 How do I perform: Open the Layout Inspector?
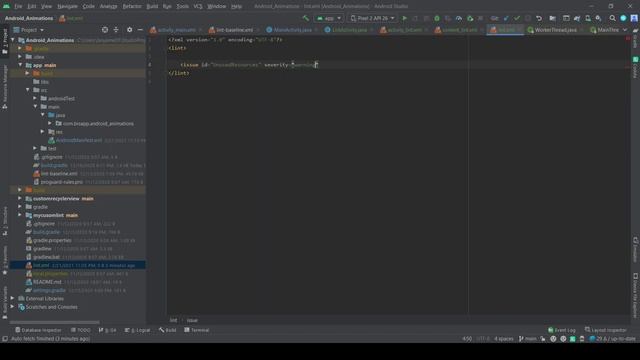click(606, 330)
